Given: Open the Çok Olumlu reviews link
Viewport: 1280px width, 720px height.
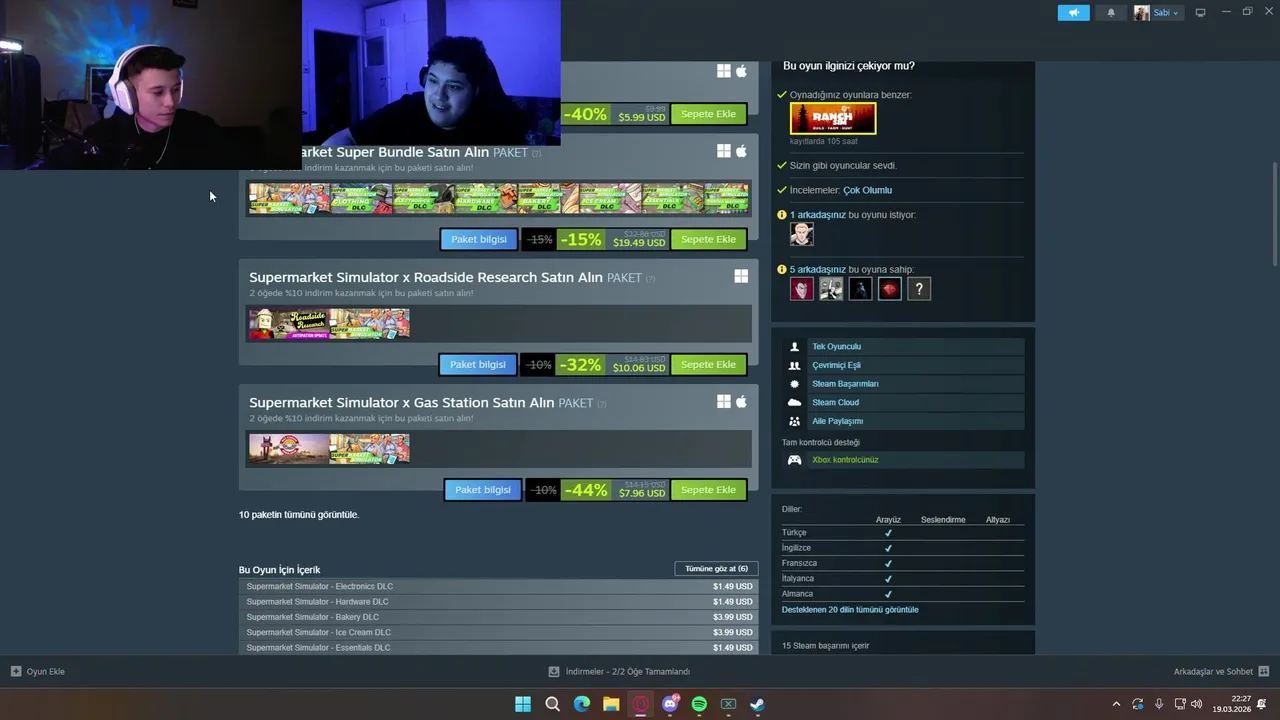Looking at the screenshot, I should pos(867,190).
